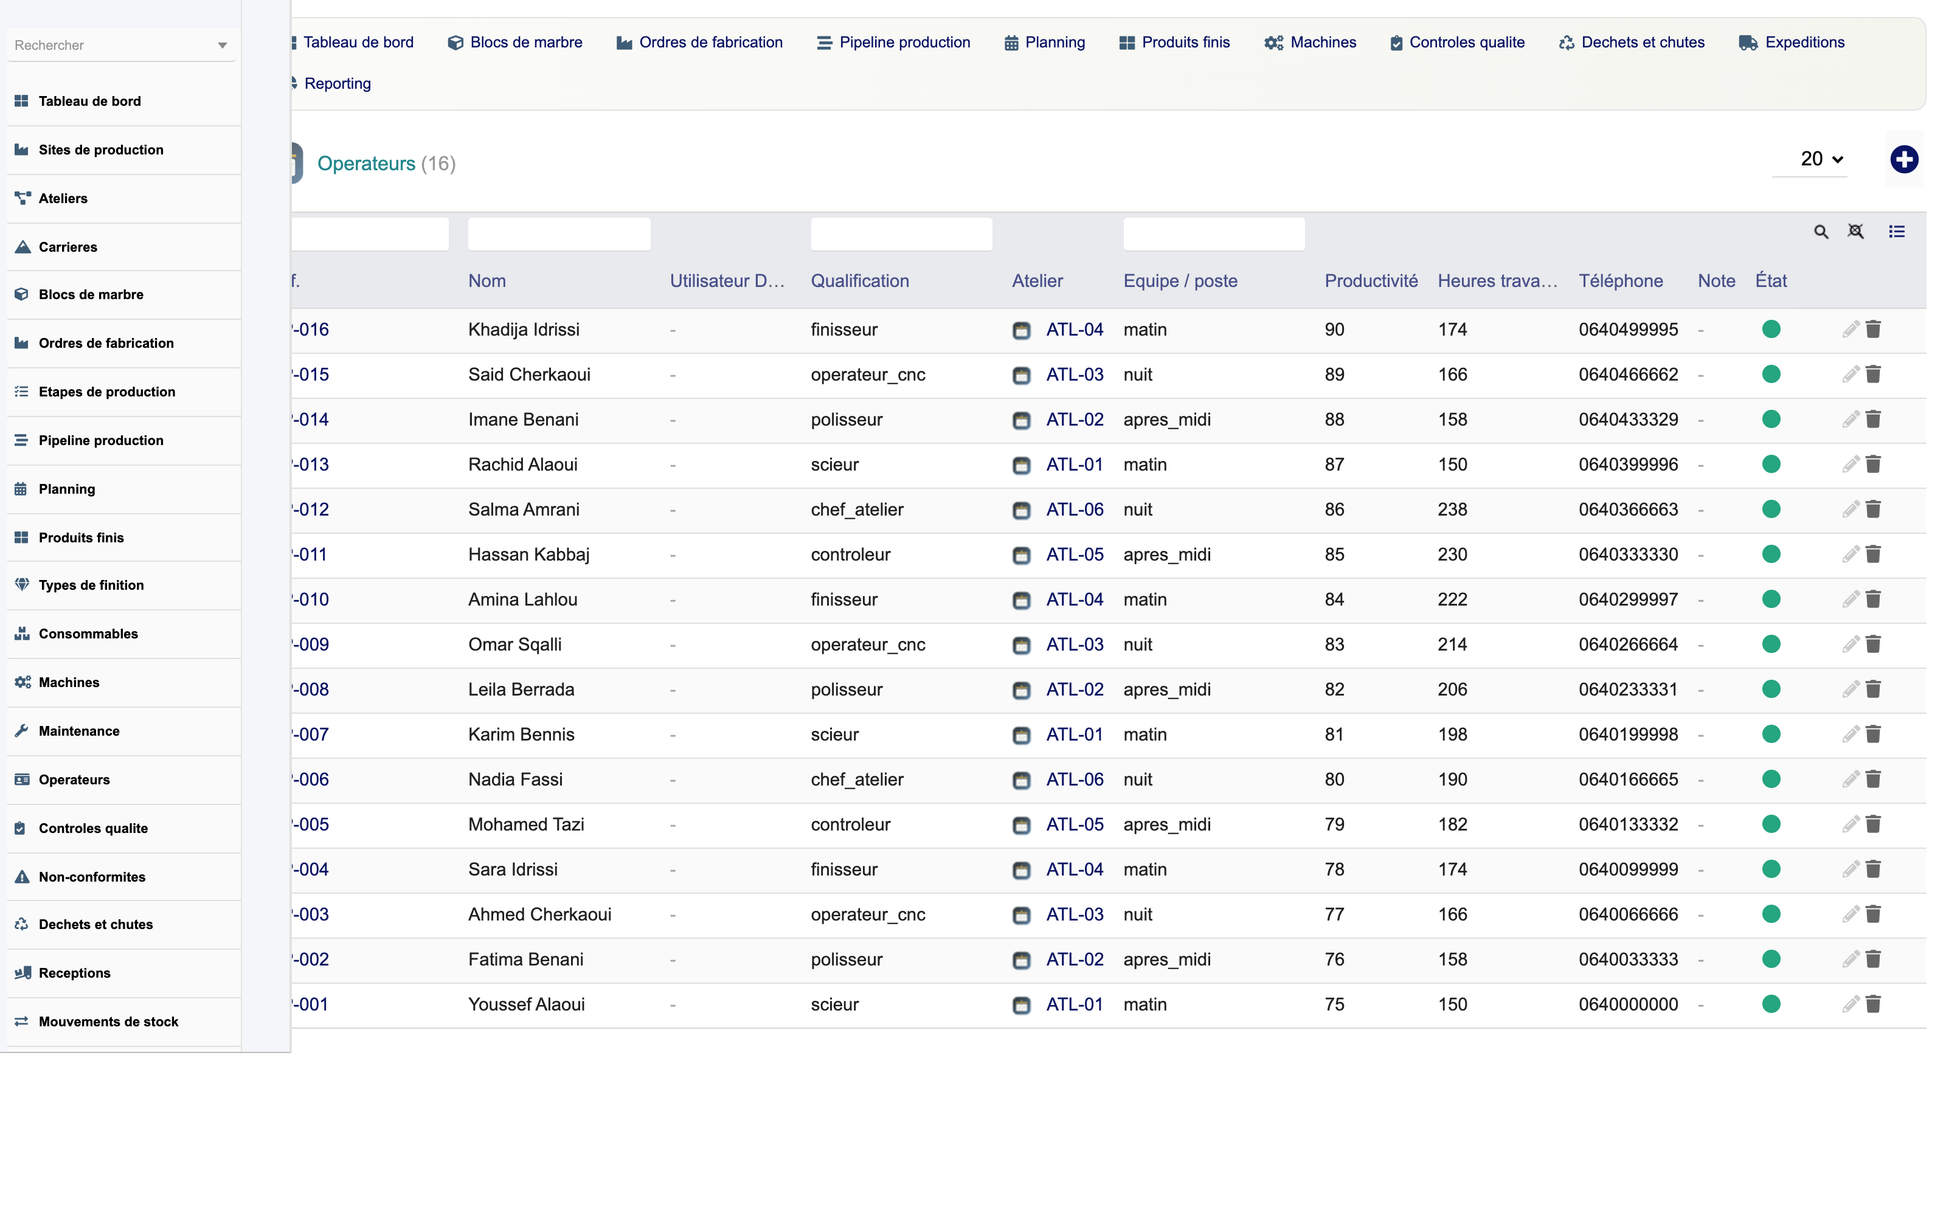Open Receptions in the sidebar
The image size is (1946, 1216).
tap(74, 973)
